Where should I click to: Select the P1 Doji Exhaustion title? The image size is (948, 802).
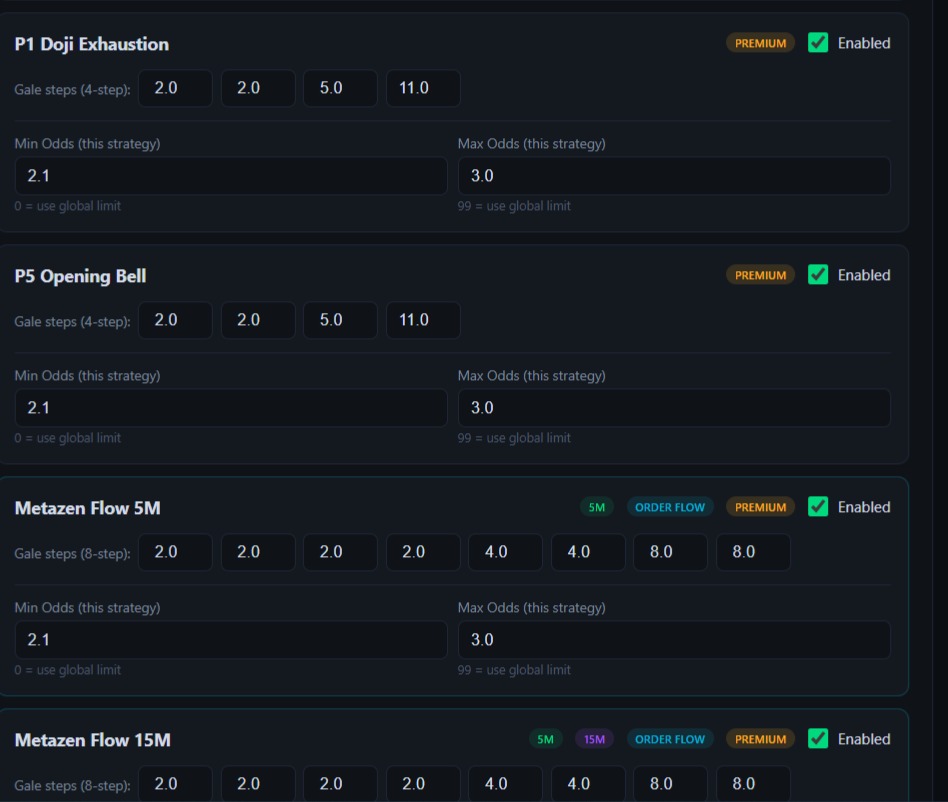tap(92, 44)
